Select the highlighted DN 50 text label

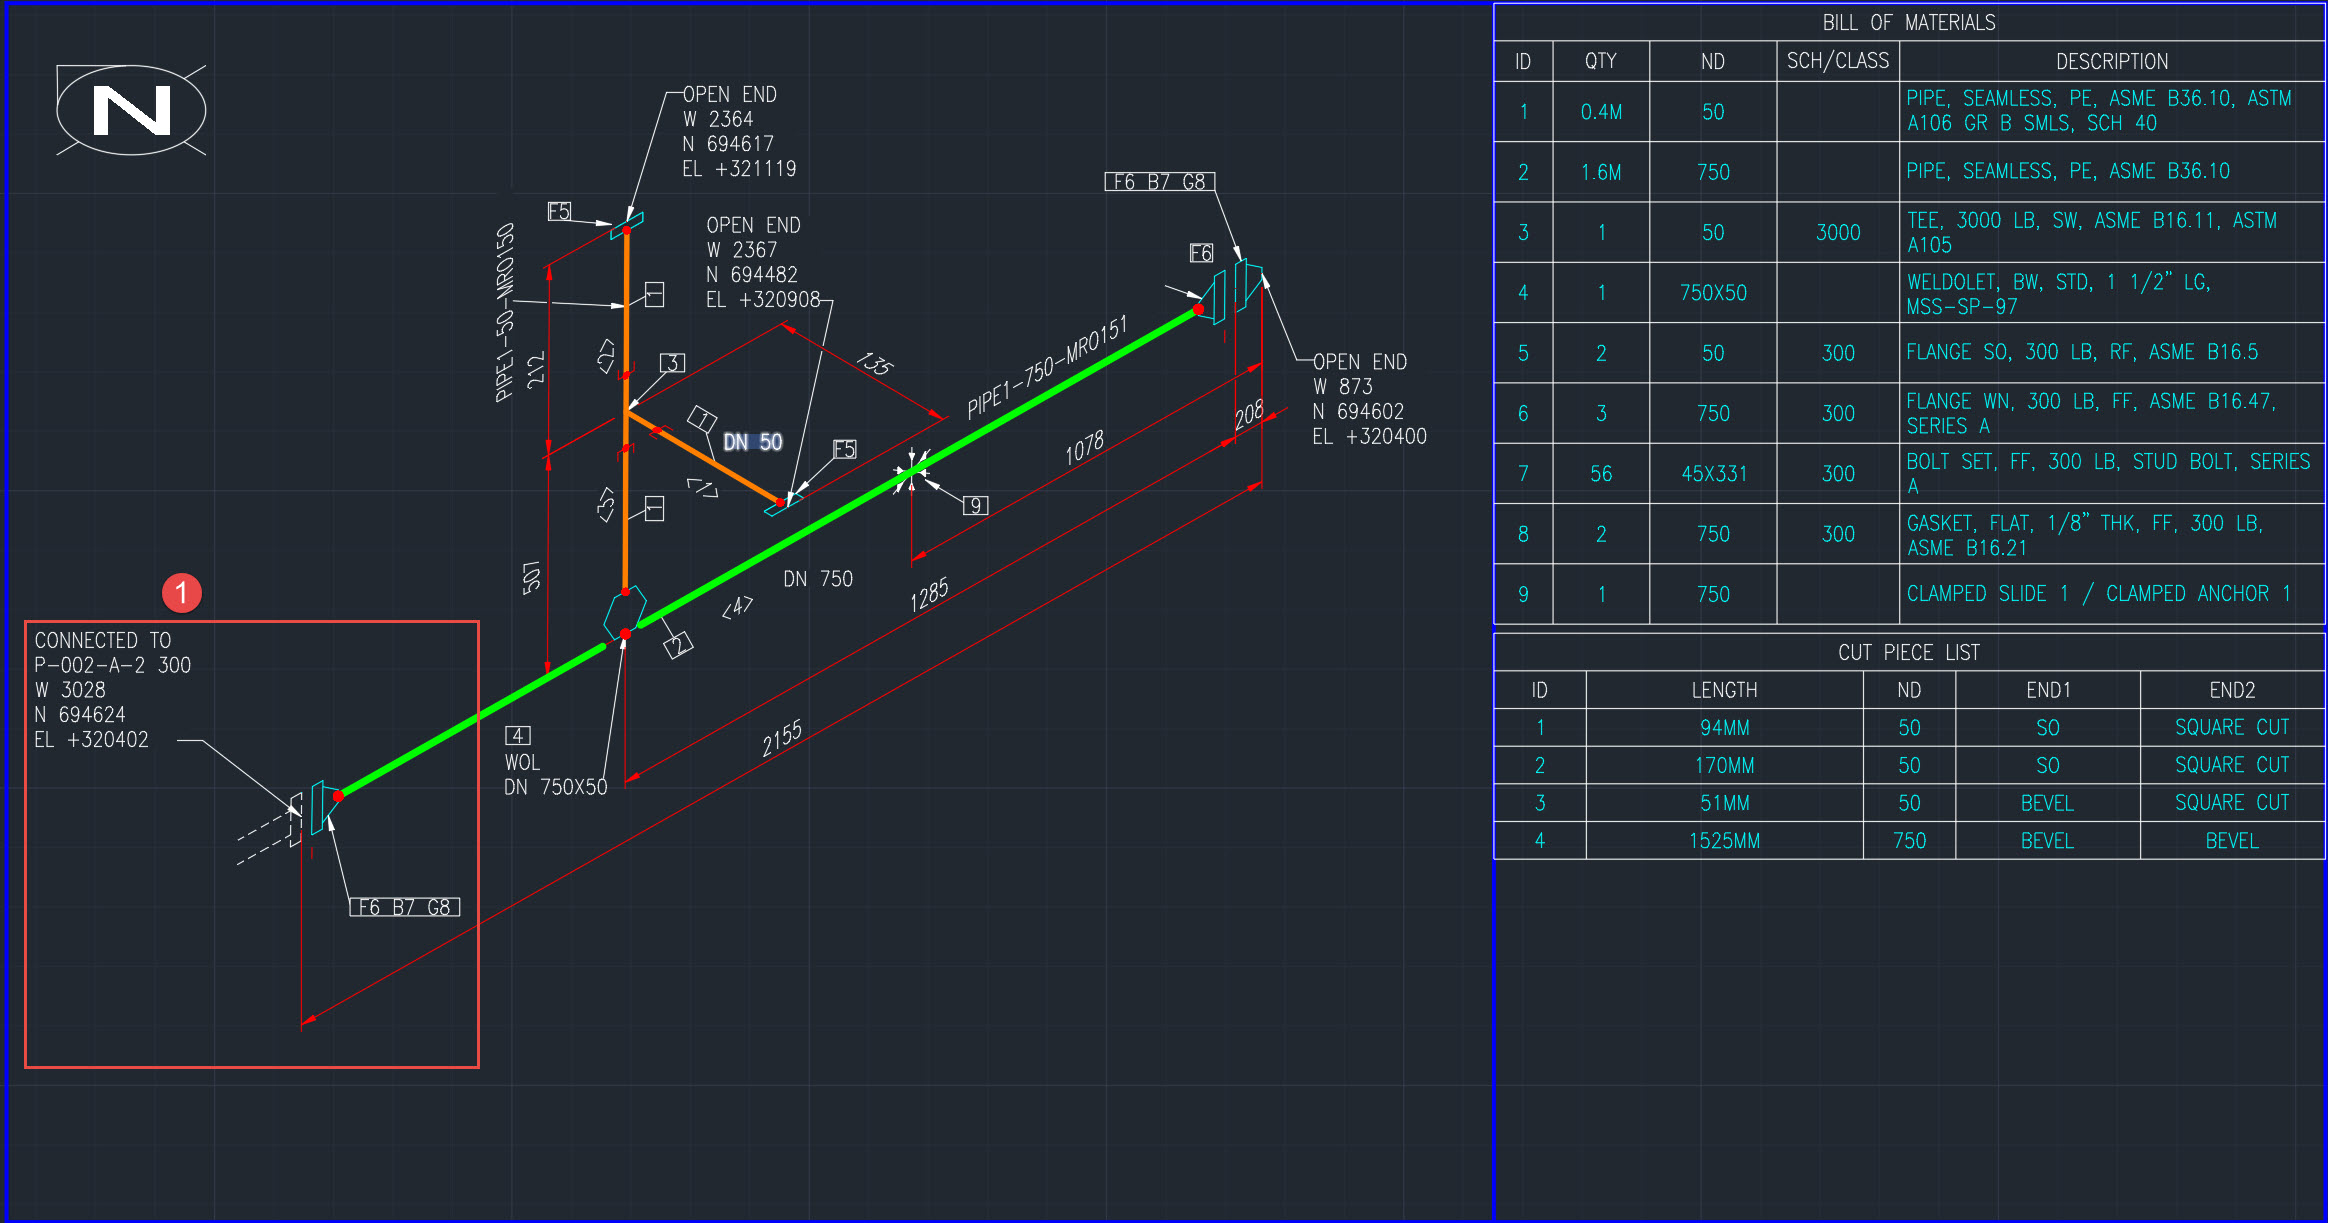(752, 442)
